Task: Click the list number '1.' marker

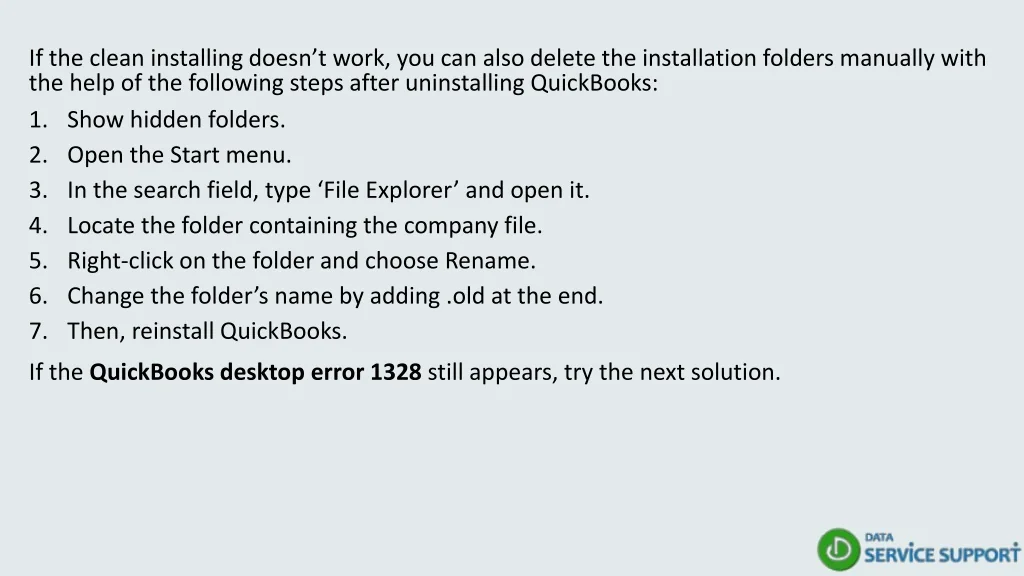Action: point(38,120)
